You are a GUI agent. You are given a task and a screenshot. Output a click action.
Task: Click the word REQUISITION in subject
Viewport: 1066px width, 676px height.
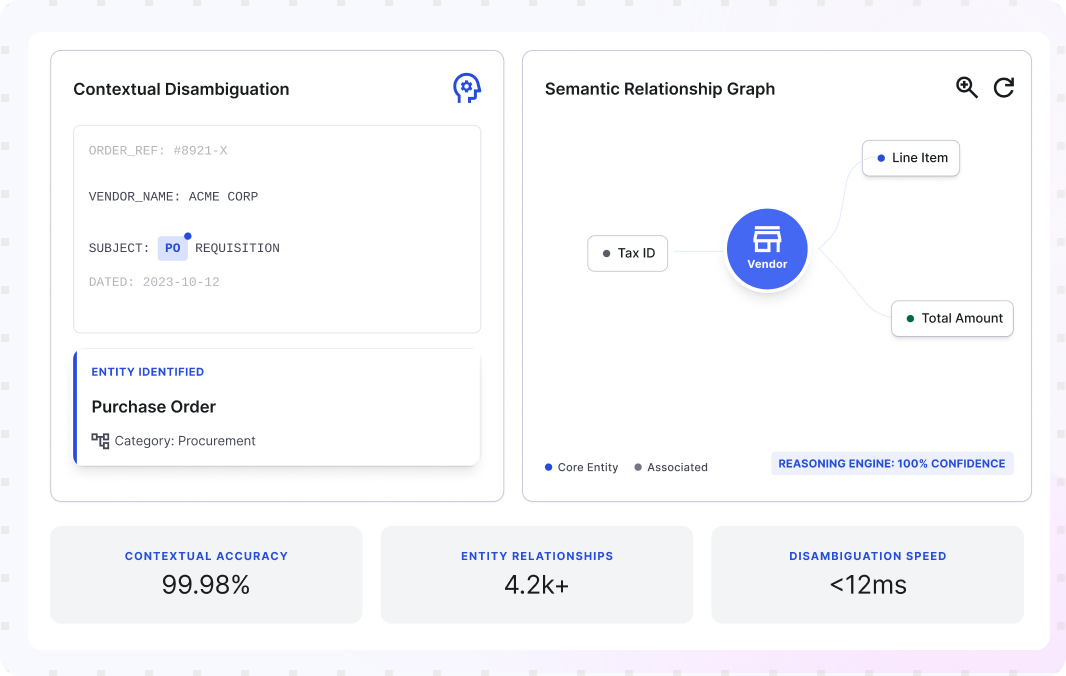237,248
